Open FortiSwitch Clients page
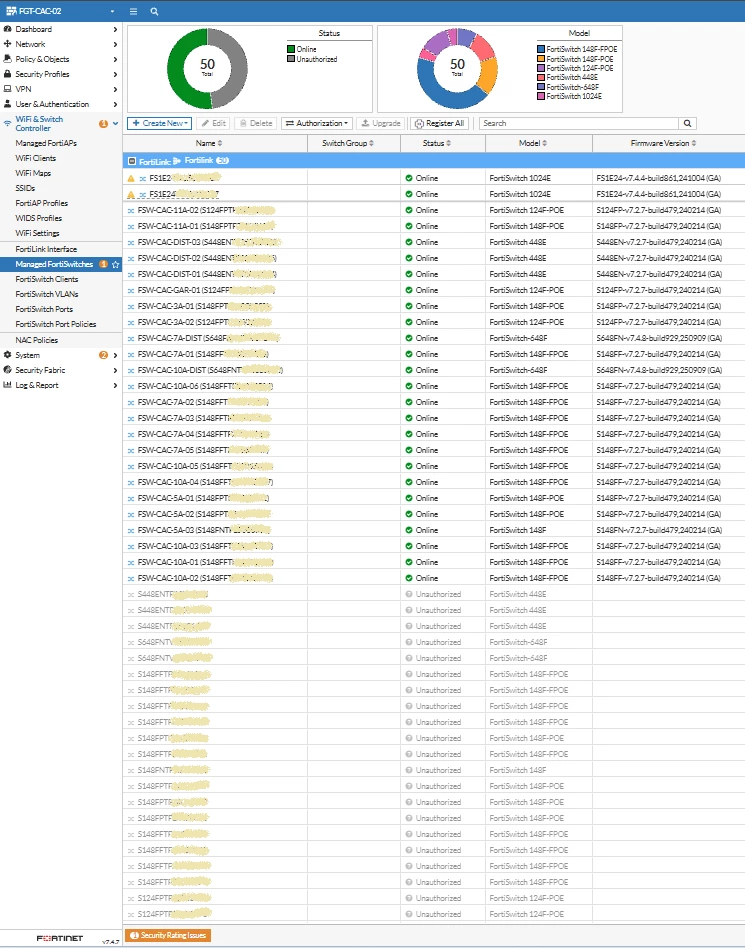The image size is (745, 949). coord(47,279)
